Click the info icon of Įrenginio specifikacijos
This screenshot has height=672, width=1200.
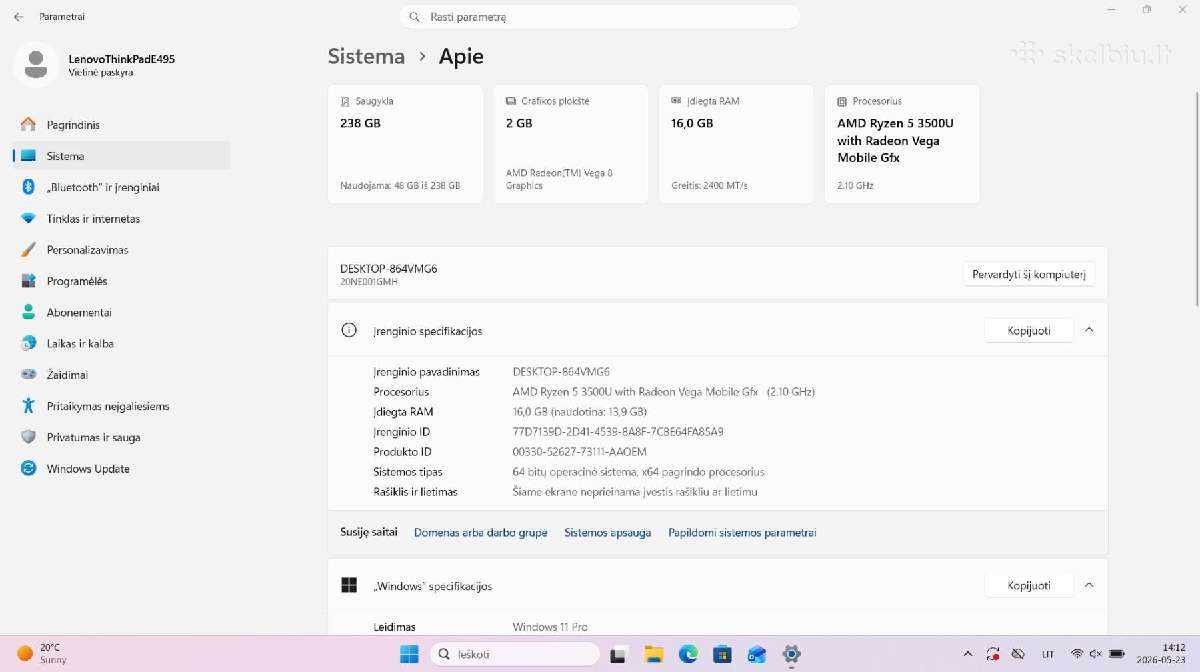click(349, 330)
